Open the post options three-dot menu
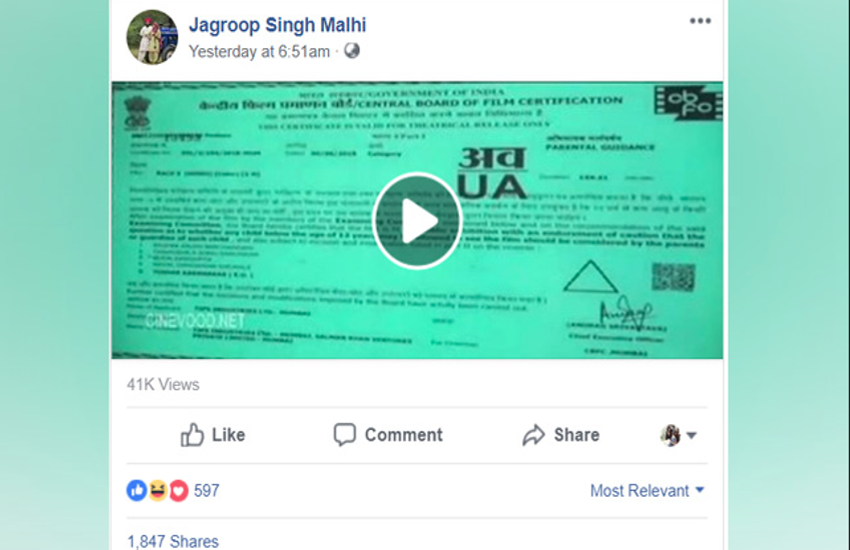Screen dimensions: 850x550 point(700,21)
